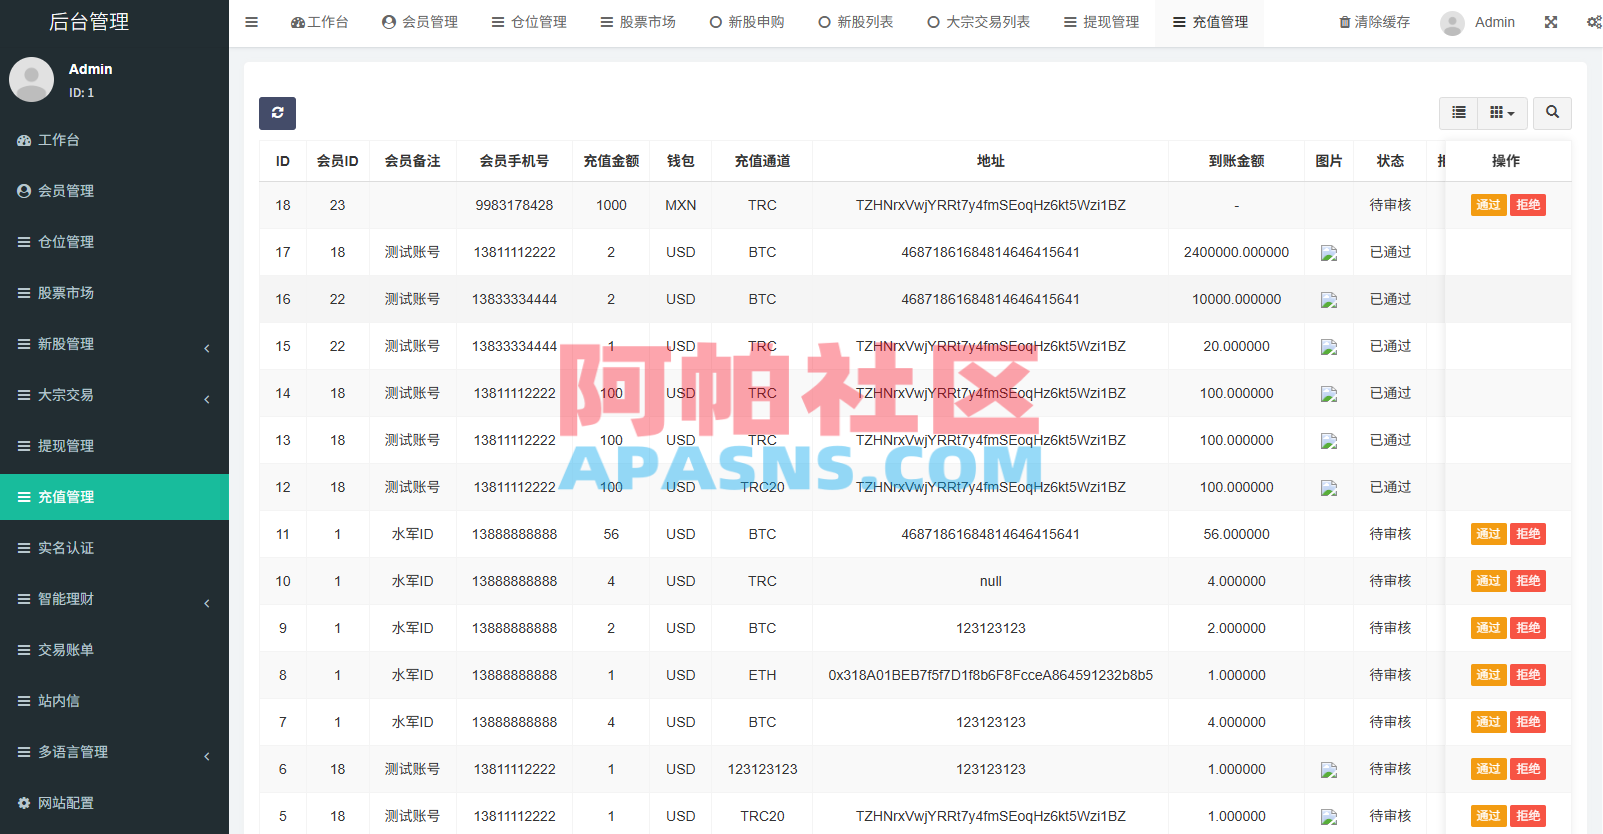Open the Admin user menu
The image size is (1603, 834).
[1478, 22]
